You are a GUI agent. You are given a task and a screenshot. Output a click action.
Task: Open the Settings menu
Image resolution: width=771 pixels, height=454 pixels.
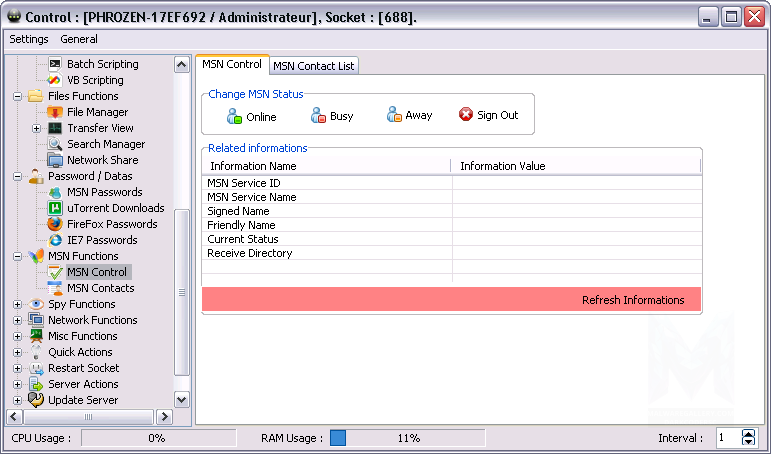pos(29,39)
